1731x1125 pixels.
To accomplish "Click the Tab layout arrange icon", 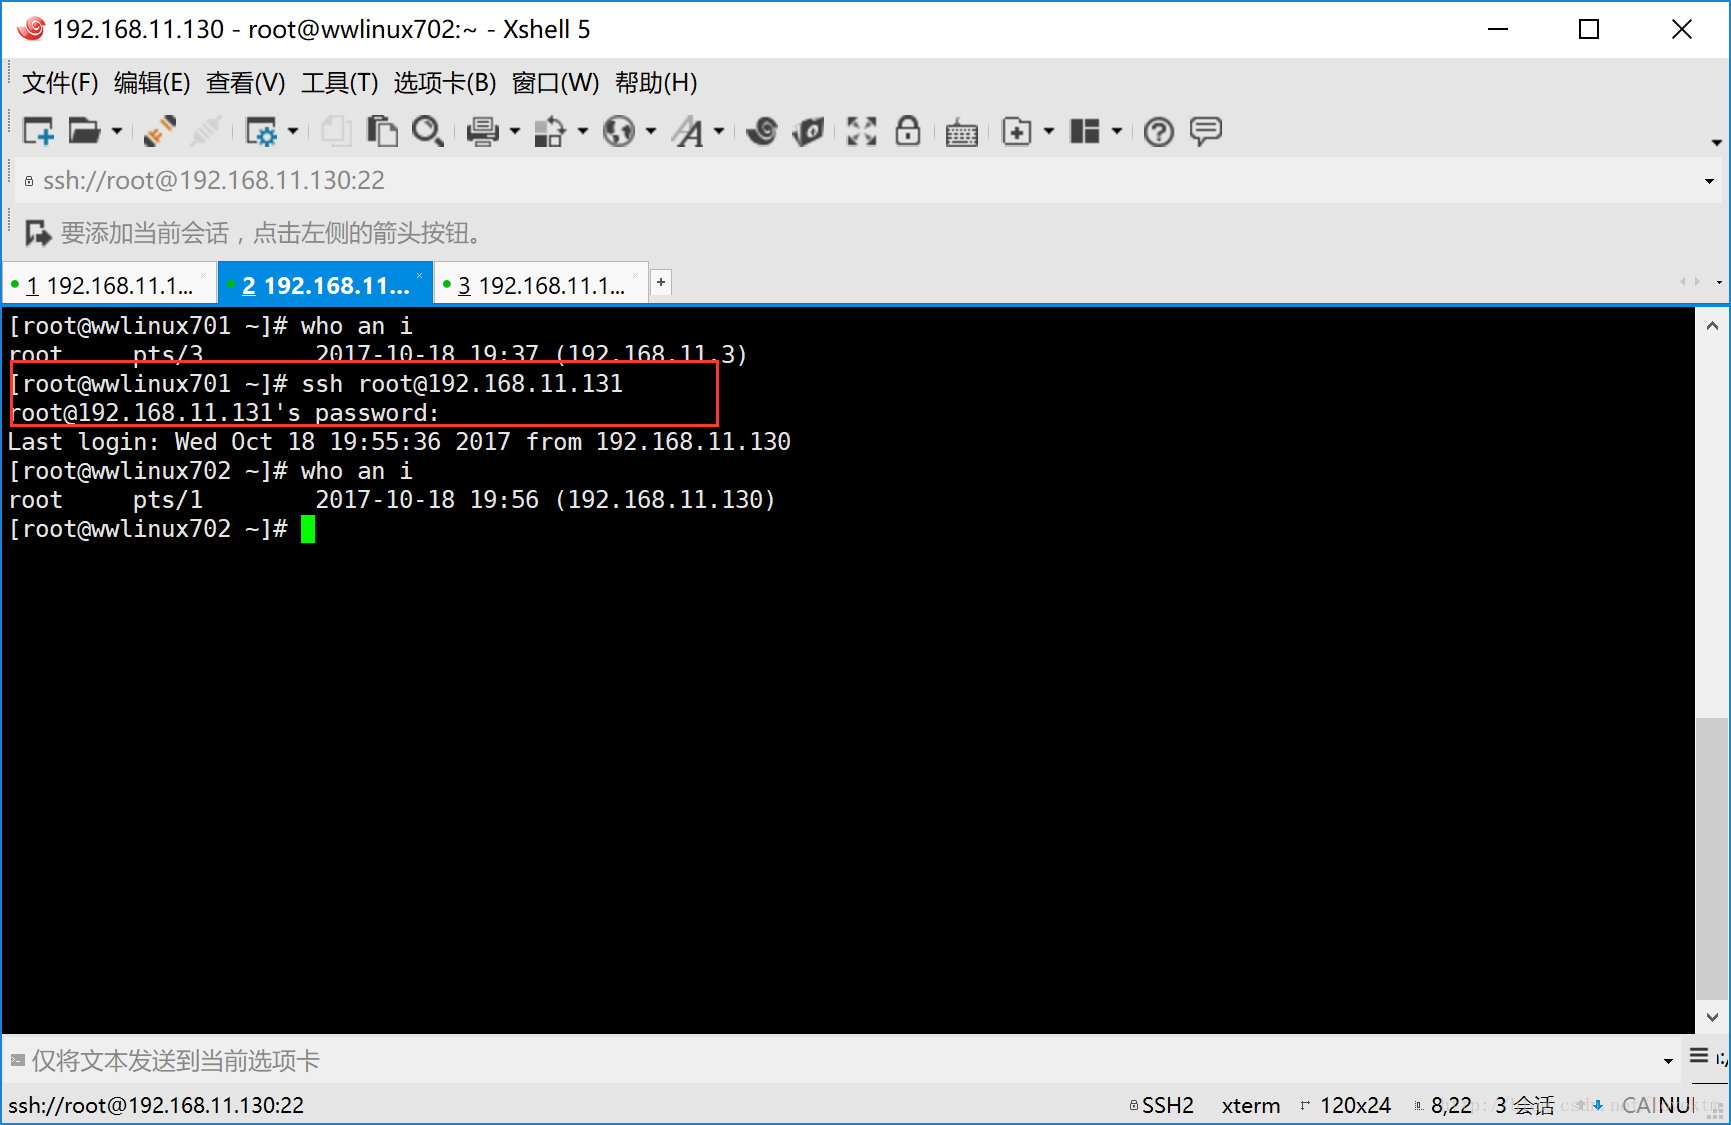I will click(1085, 131).
